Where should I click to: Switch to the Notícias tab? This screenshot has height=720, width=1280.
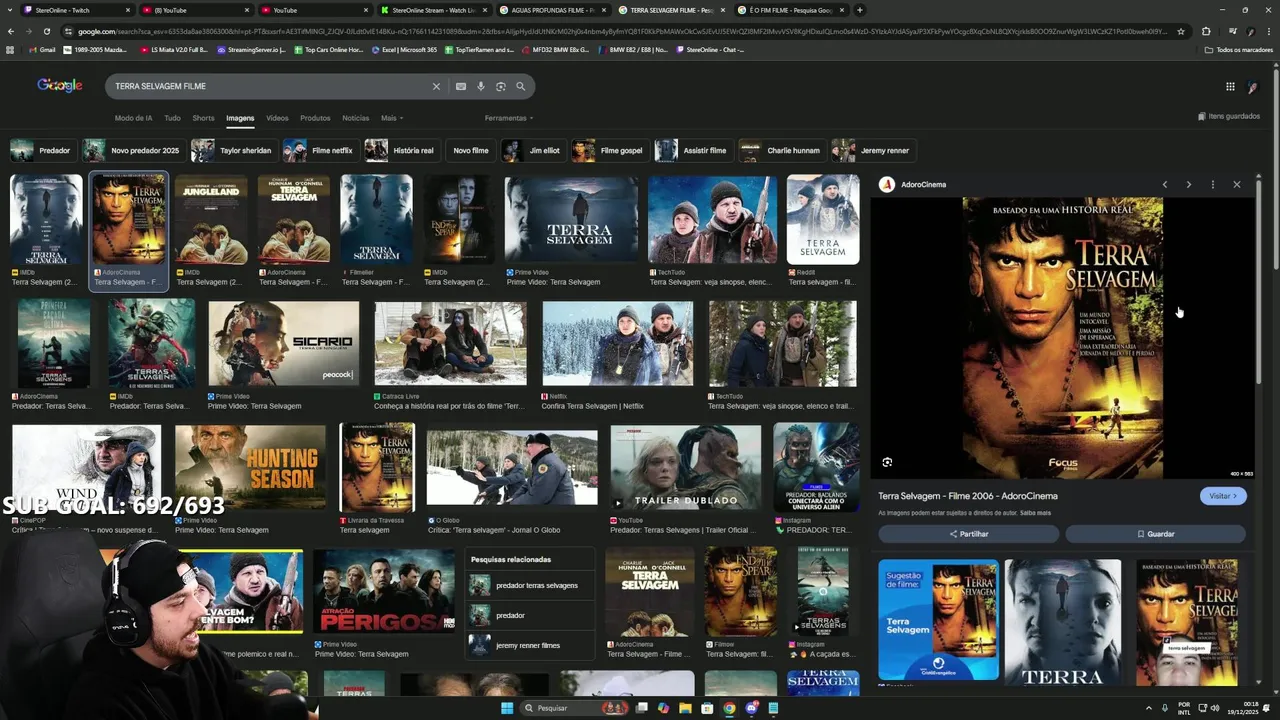(x=356, y=118)
